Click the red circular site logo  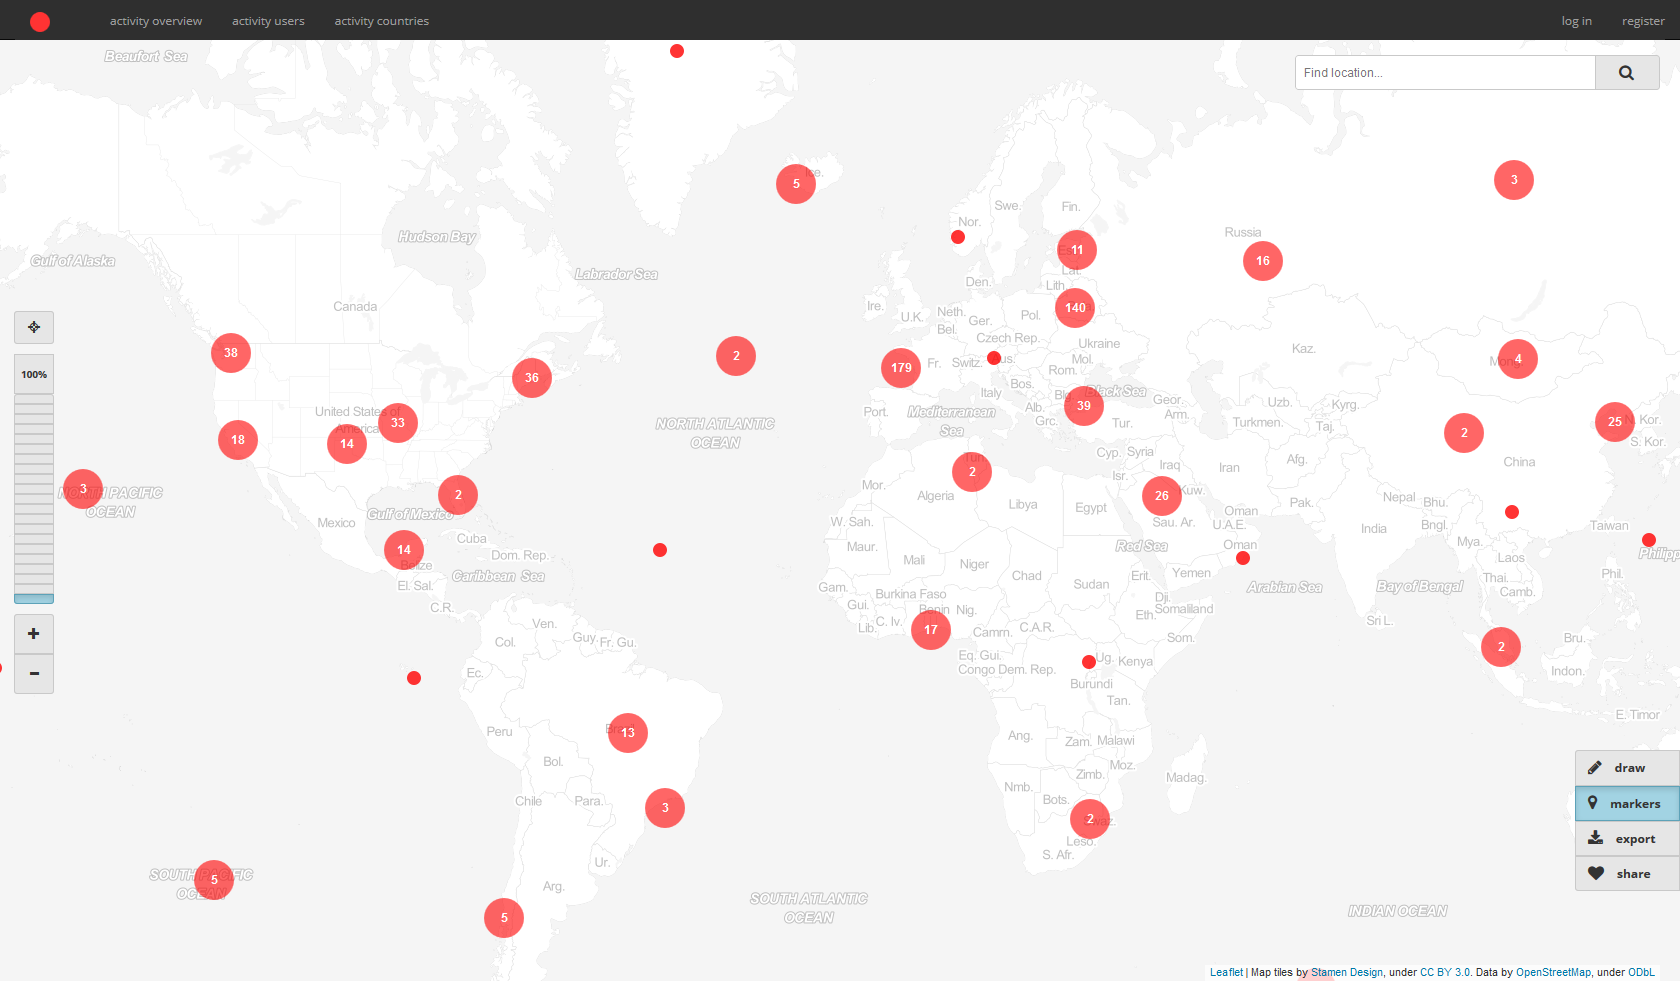[40, 20]
